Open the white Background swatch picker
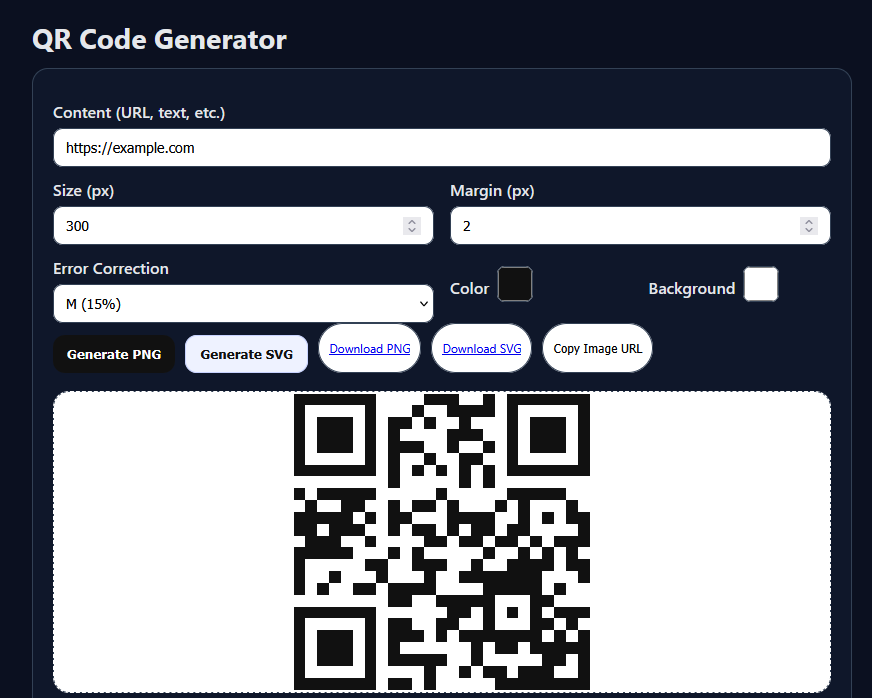This screenshot has width=872, height=698. (x=761, y=284)
